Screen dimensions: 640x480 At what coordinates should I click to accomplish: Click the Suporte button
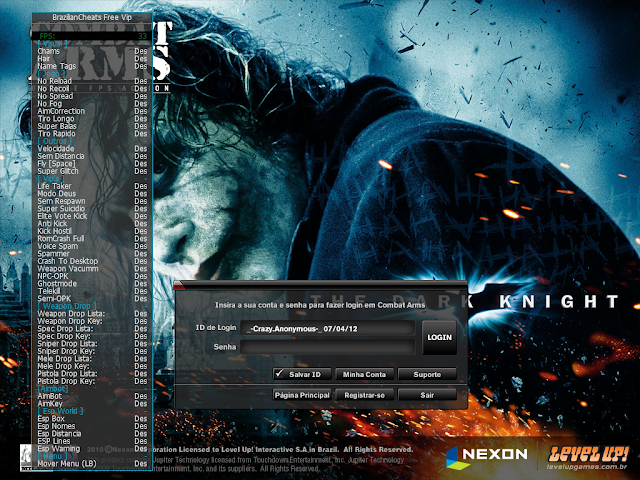(x=427, y=374)
